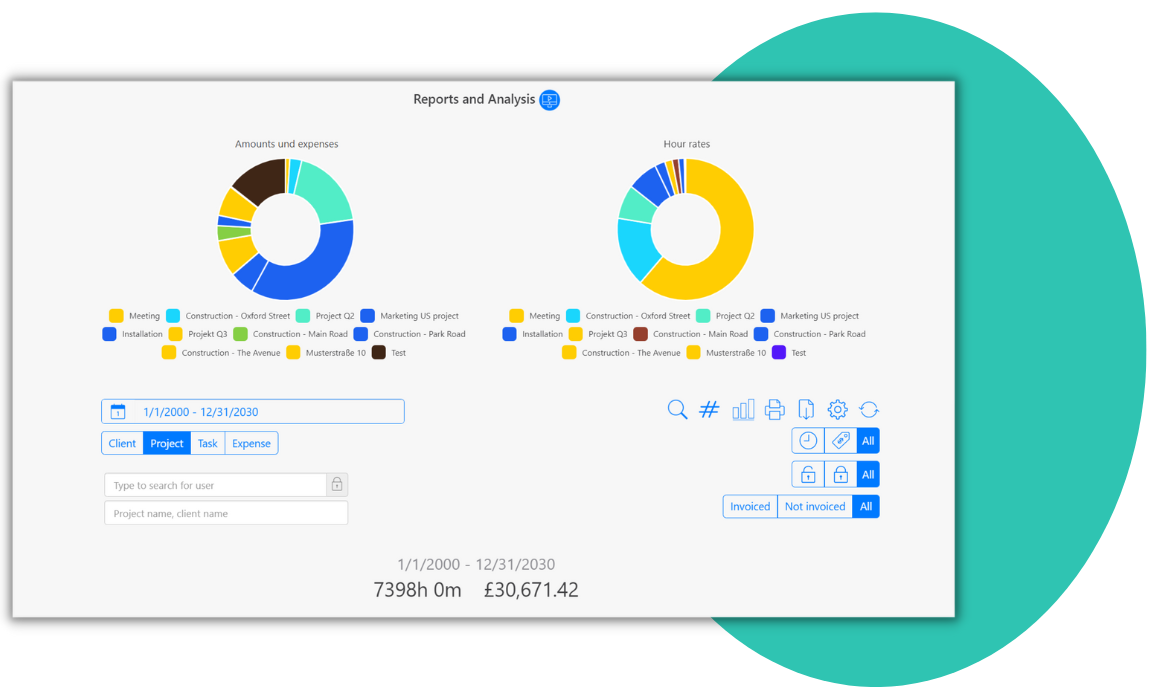Open the search magnifier icon
Image resolution: width=1162 pixels, height=692 pixels.
point(677,409)
